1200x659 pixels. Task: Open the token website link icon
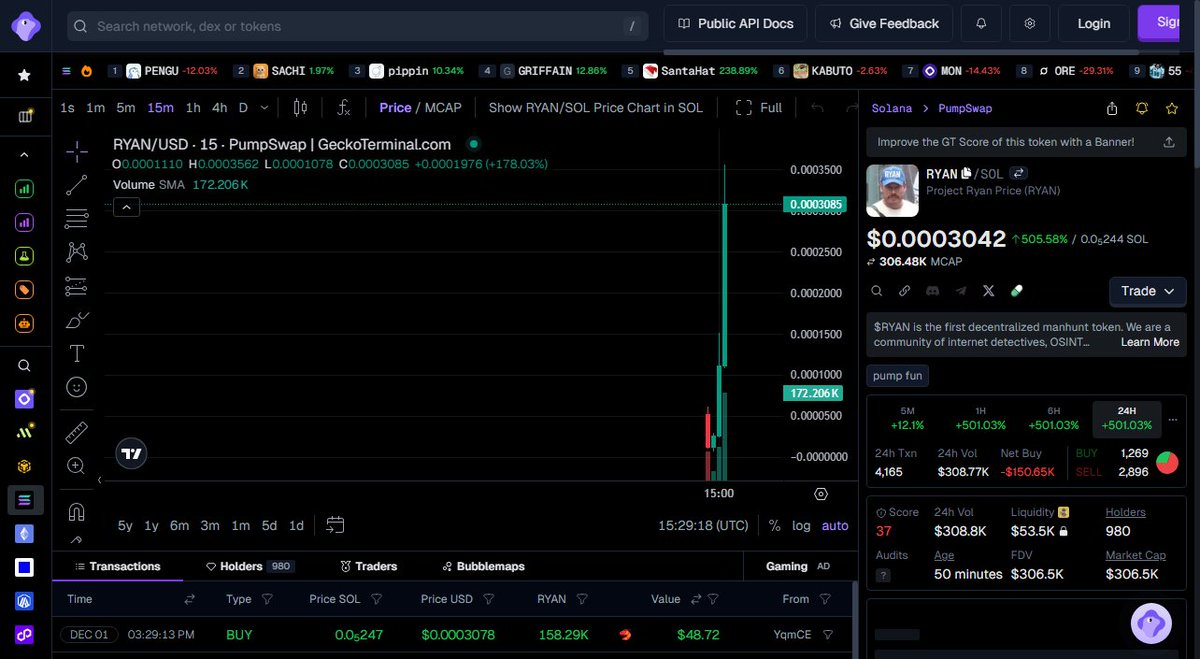904,291
